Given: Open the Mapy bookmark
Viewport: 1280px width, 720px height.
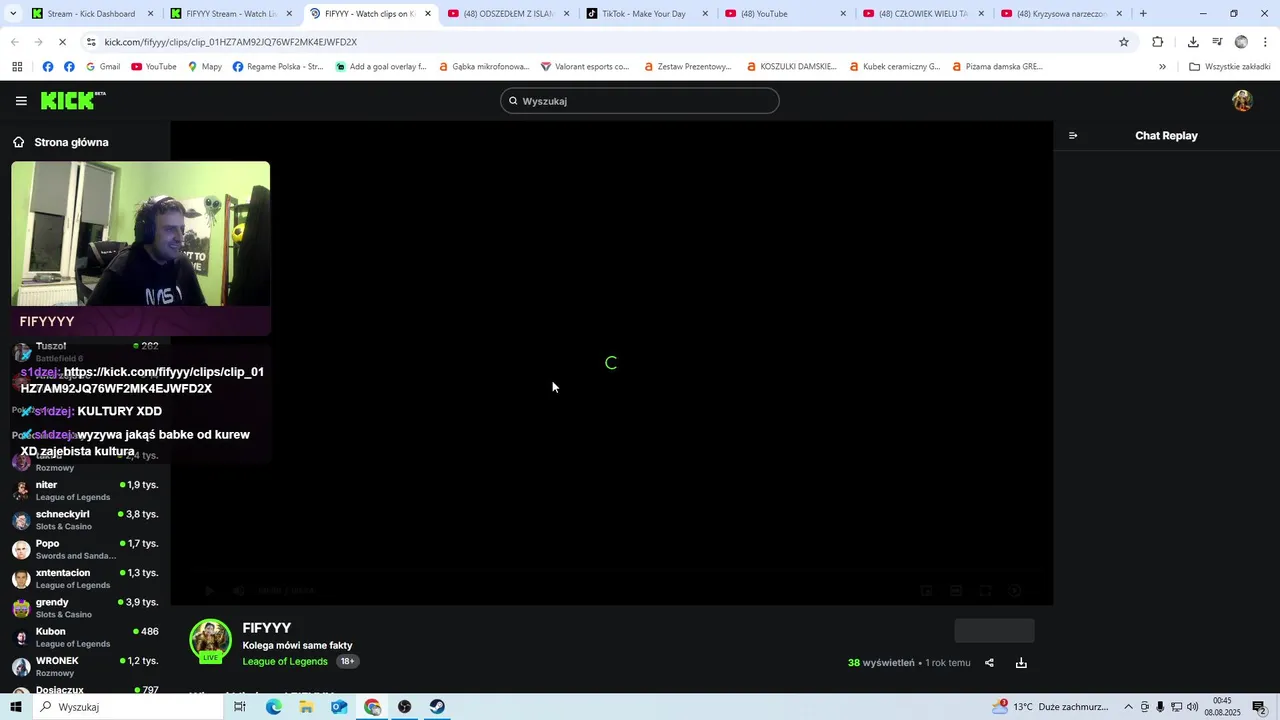Looking at the screenshot, I should pos(205,67).
